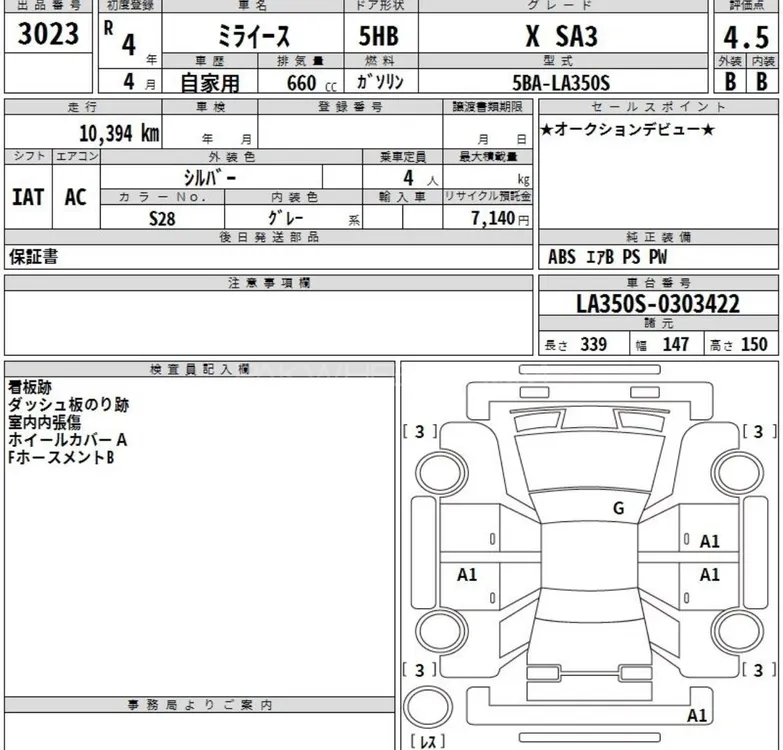Select the history value 自家用
The height and width of the screenshot is (750, 783).
pyautogui.click(x=210, y=83)
